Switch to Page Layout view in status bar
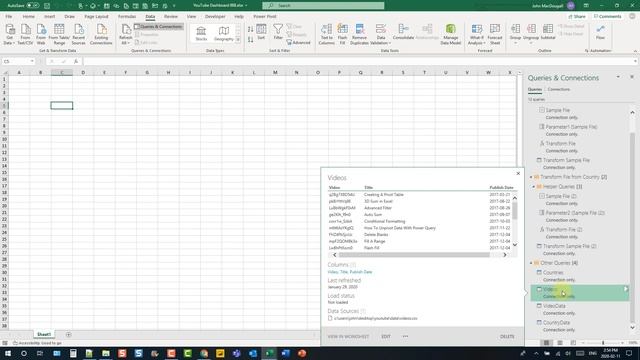 (x=560, y=343)
